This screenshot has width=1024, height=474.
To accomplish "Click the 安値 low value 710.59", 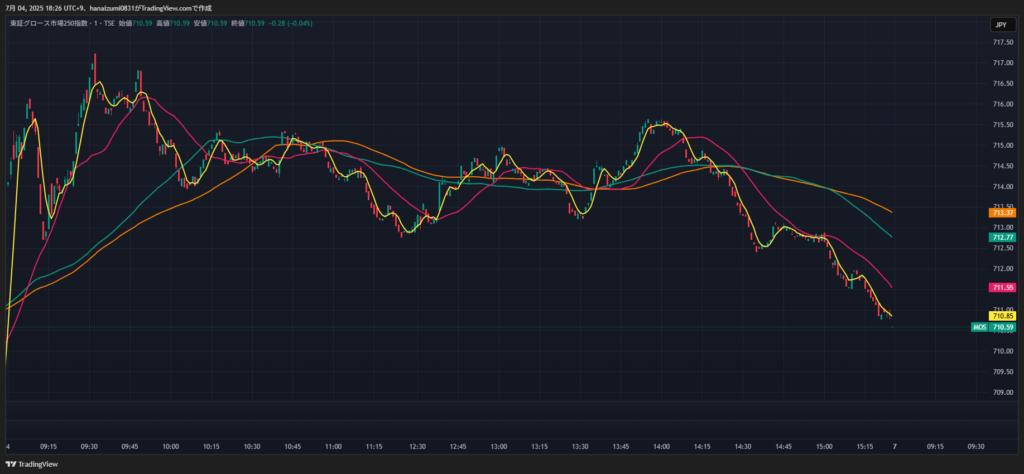I will [x=217, y=23].
